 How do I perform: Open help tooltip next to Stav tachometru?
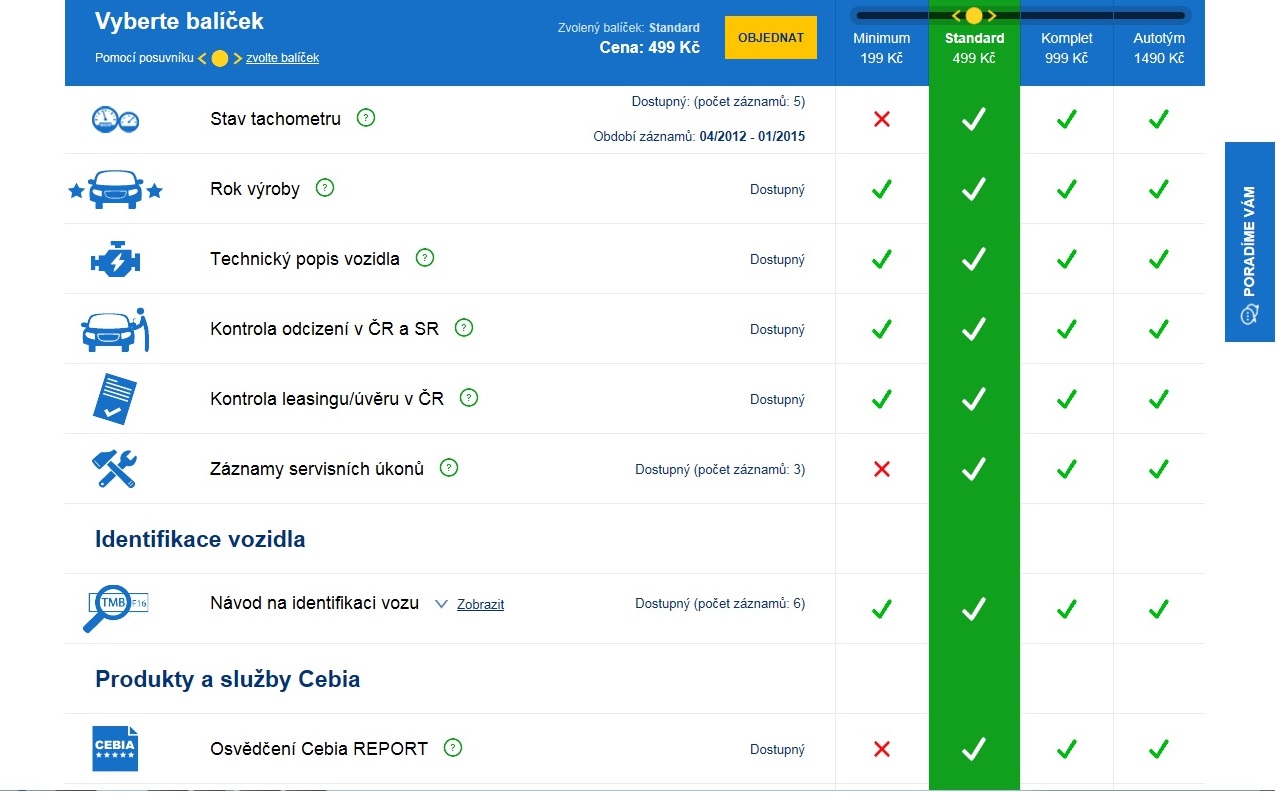366,118
